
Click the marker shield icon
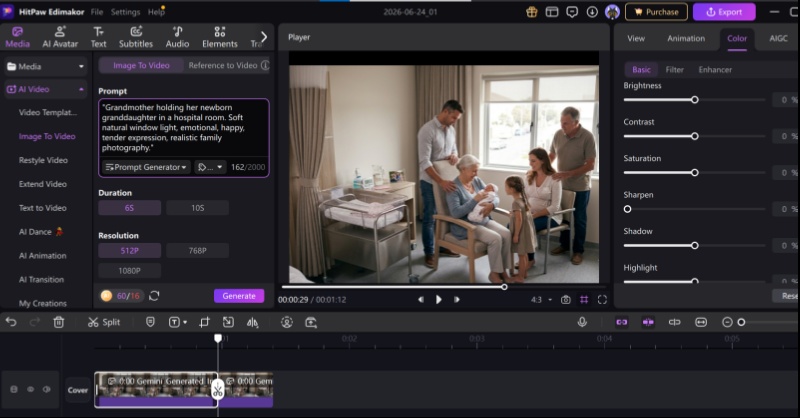point(150,322)
